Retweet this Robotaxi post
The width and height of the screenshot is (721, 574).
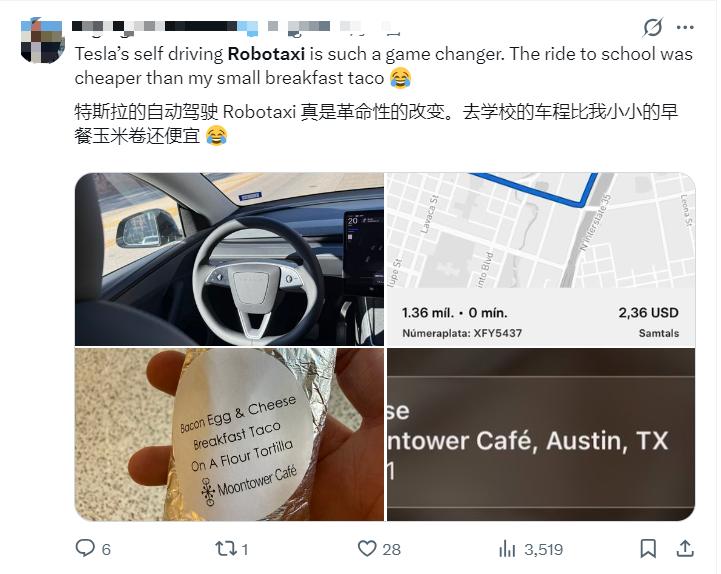[225, 548]
